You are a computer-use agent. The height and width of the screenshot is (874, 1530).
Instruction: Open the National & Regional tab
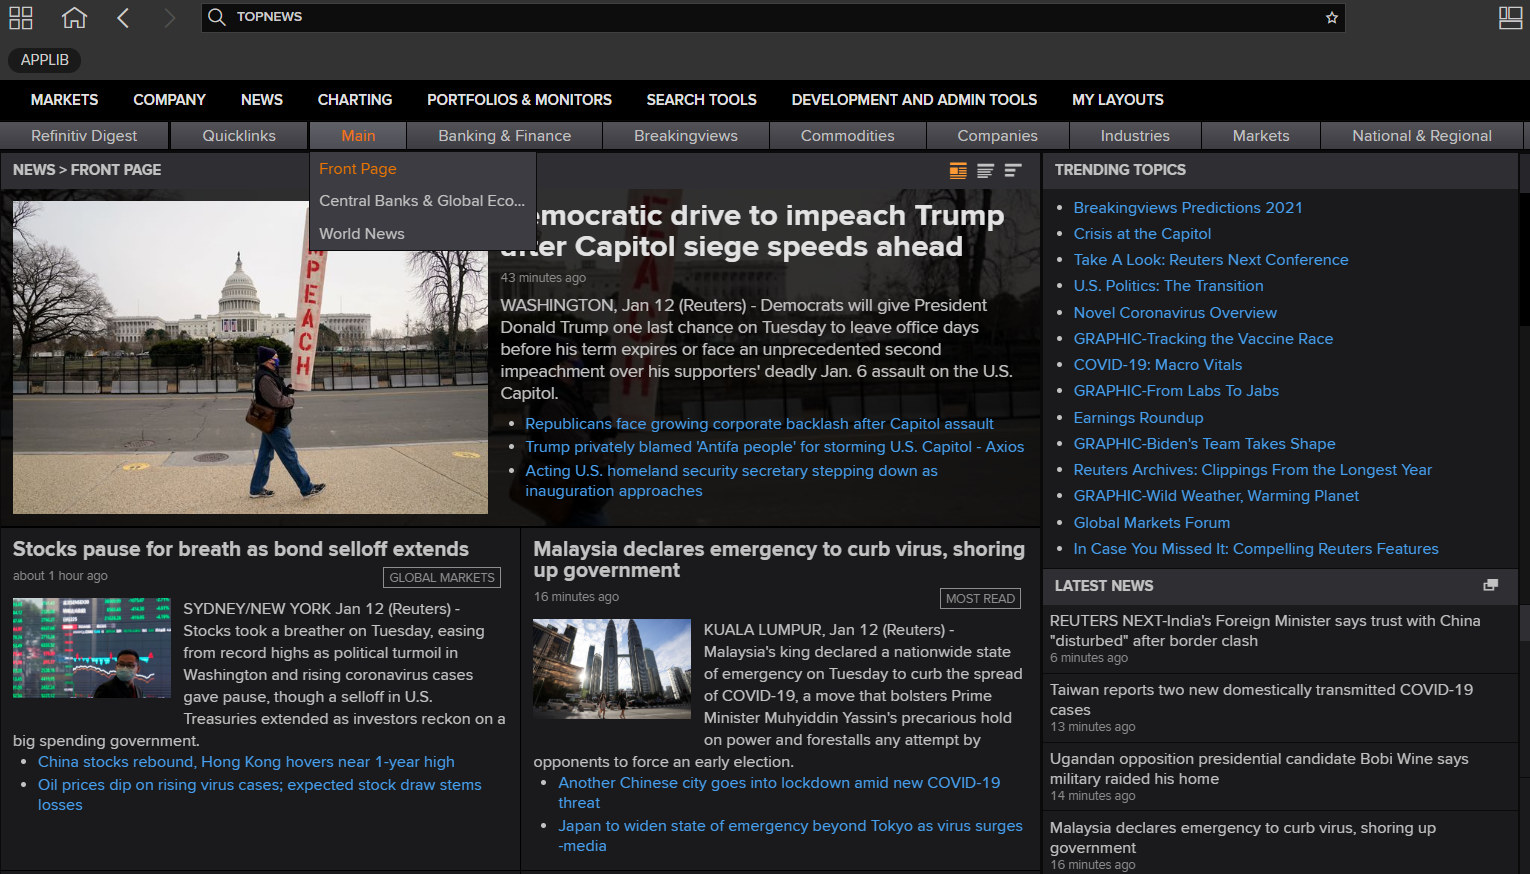point(1422,136)
